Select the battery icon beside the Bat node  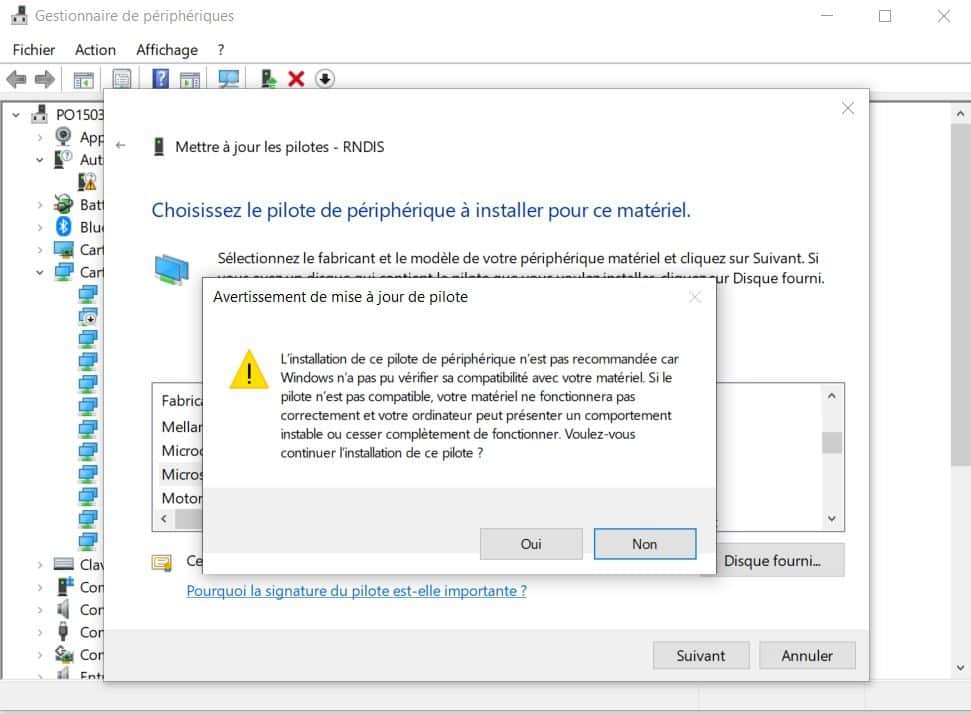[63, 204]
